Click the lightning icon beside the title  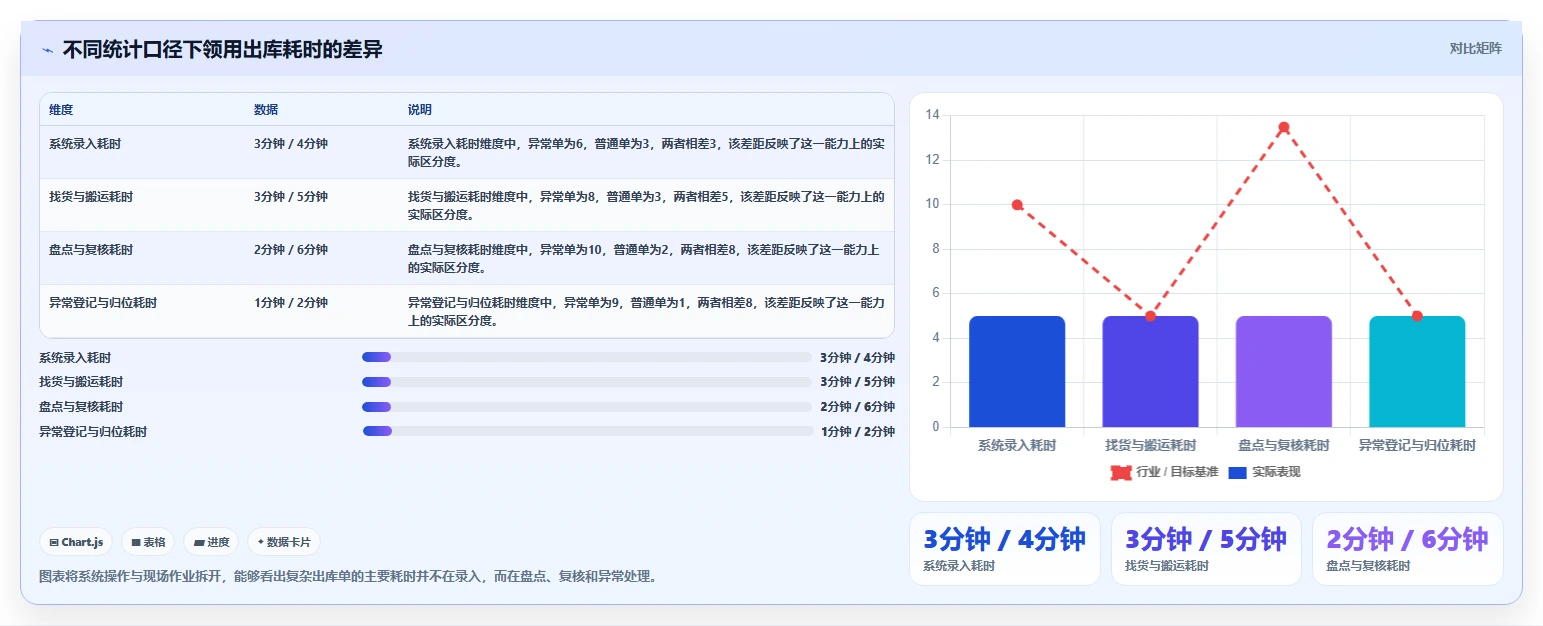[x=47, y=50]
